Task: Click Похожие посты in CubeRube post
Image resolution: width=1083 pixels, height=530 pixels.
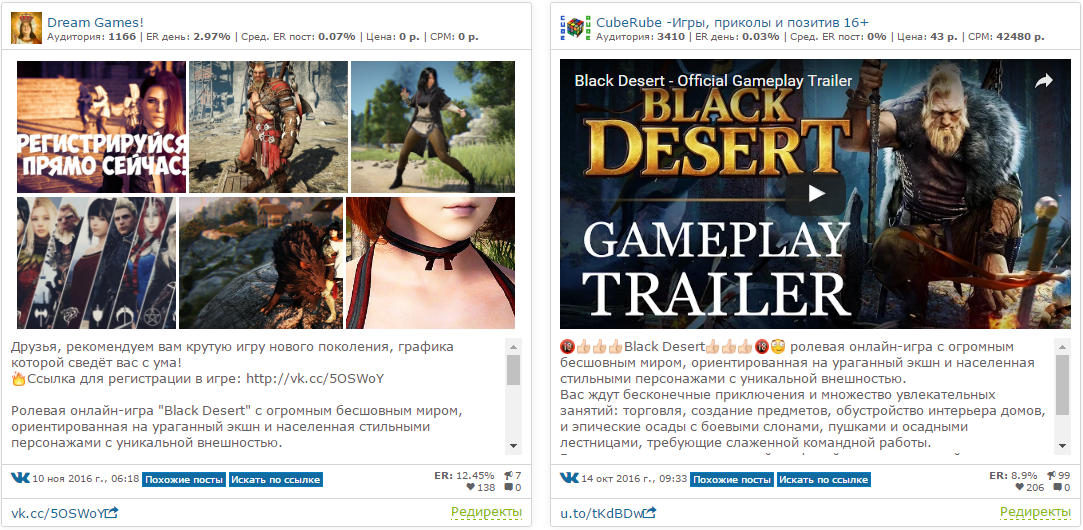Action: 732,480
